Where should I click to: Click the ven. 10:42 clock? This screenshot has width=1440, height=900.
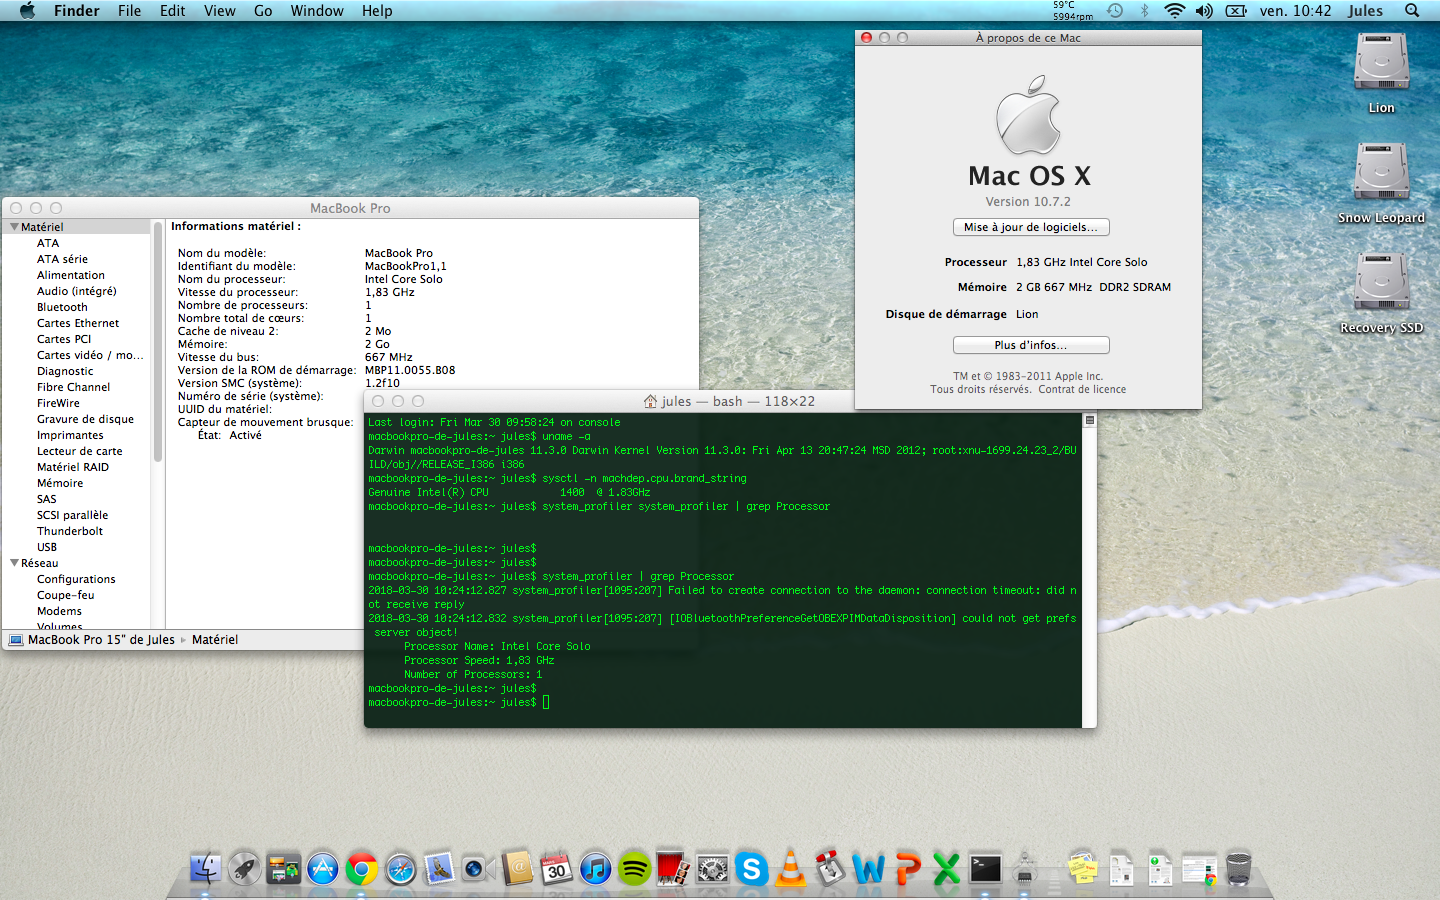coord(1295,10)
